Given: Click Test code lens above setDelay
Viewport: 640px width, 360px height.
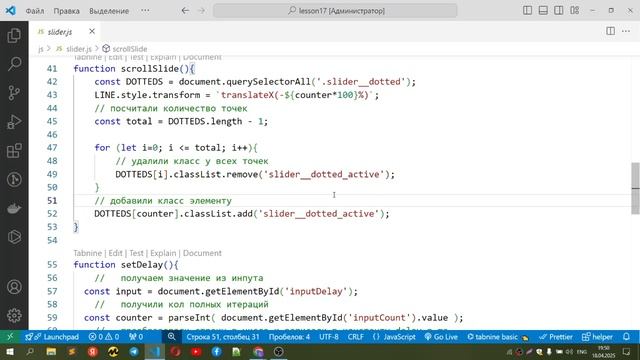Looking at the screenshot, I should (x=136, y=253).
